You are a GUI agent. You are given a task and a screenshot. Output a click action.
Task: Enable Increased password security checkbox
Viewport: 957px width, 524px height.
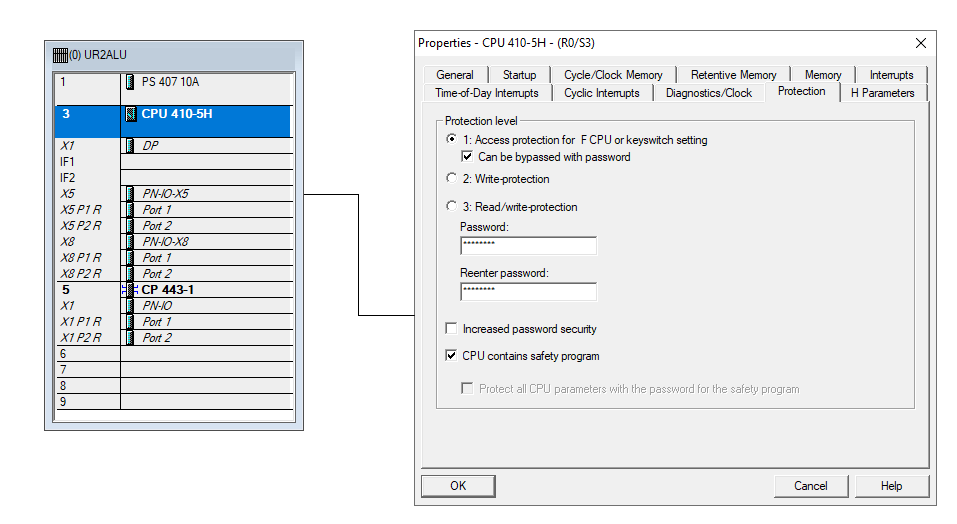click(451, 329)
